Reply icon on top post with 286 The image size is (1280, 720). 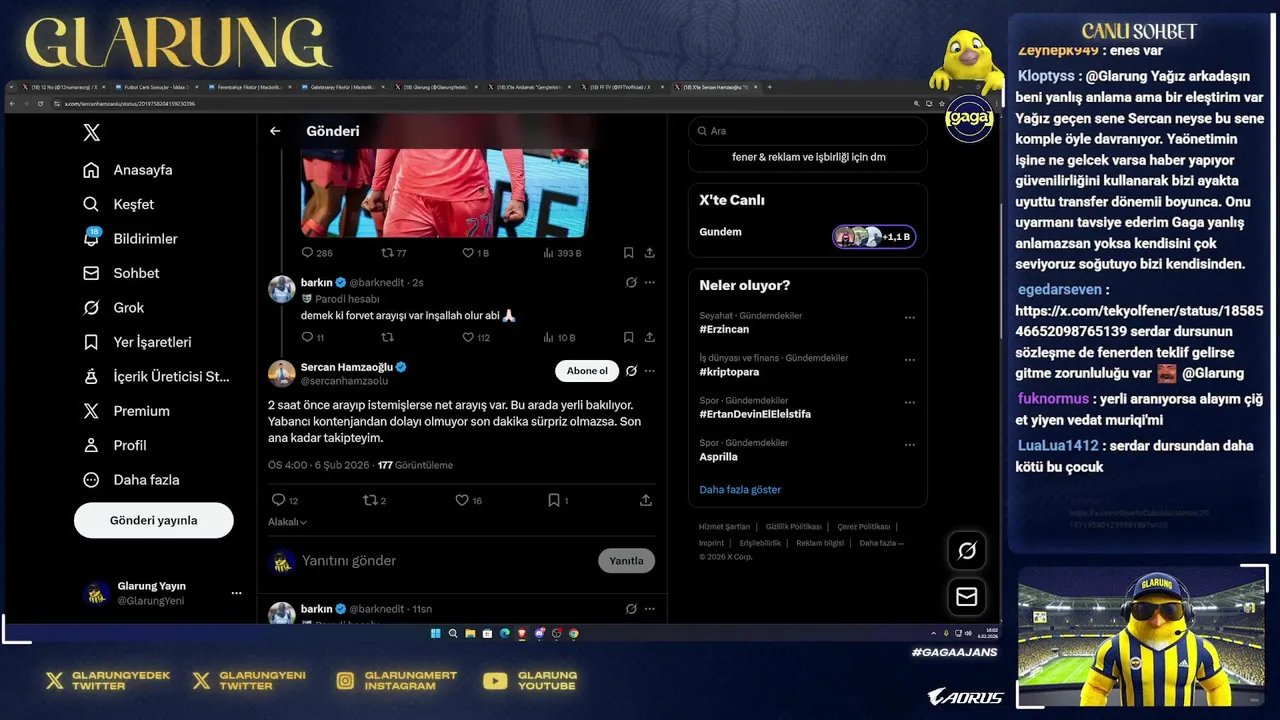tap(308, 253)
